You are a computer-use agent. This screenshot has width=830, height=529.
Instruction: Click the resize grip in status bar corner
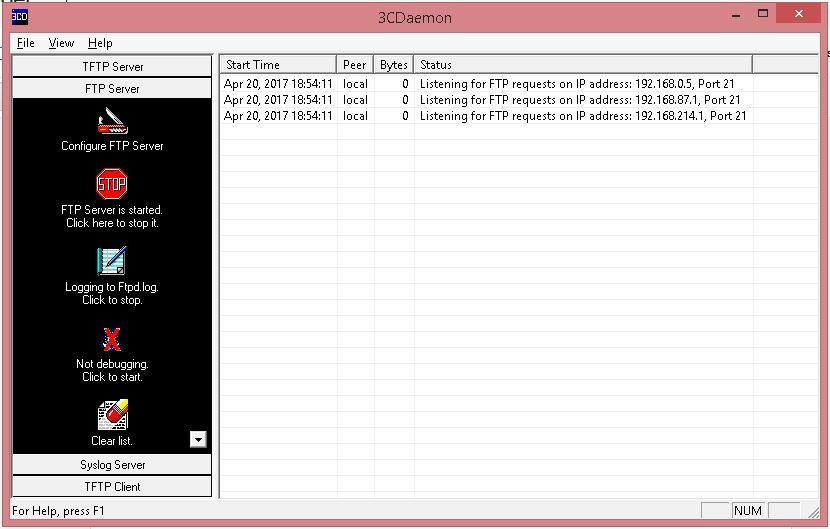(x=814, y=512)
